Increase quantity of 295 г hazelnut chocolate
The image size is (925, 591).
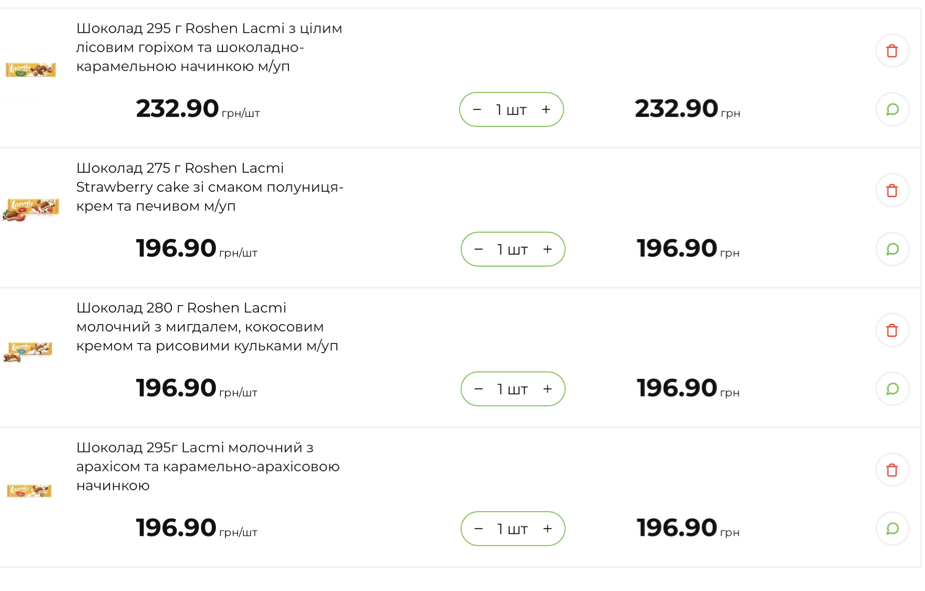(x=546, y=110)
